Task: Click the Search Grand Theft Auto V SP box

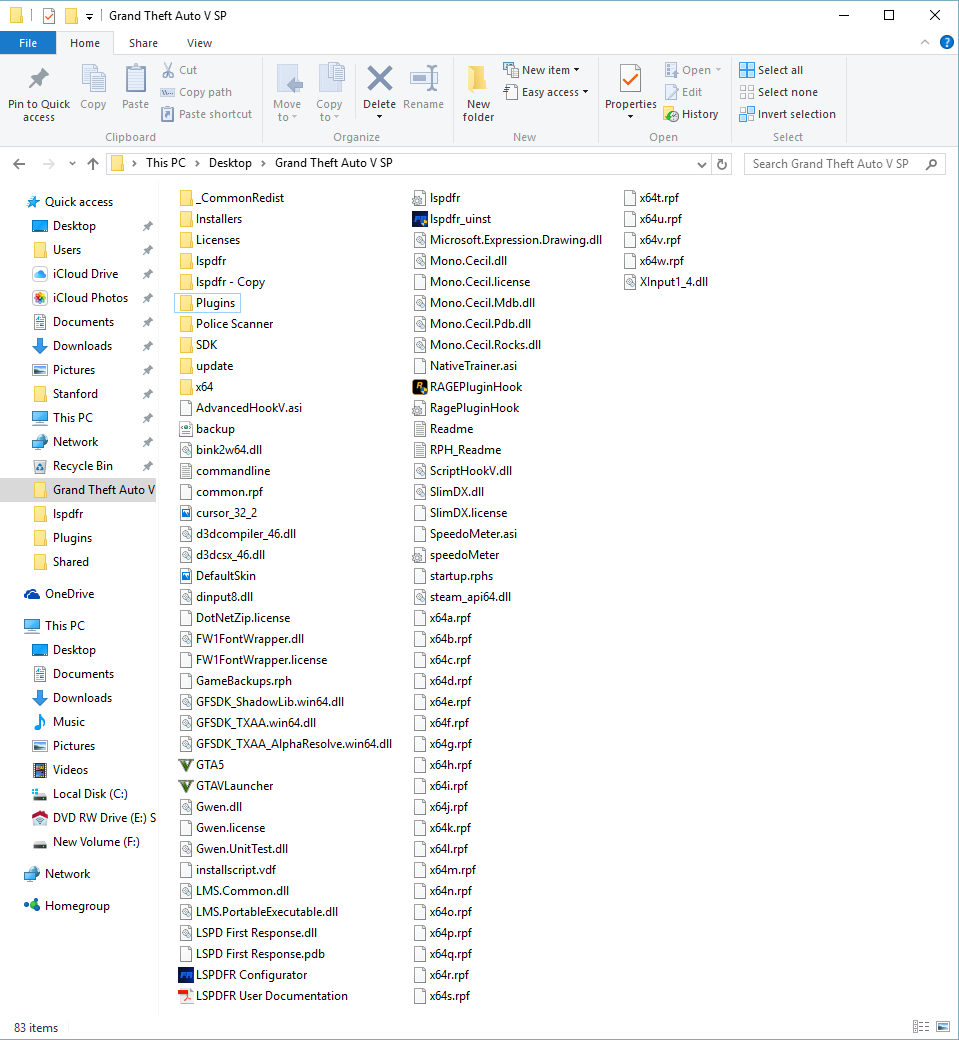Action: tap(844, 164)
